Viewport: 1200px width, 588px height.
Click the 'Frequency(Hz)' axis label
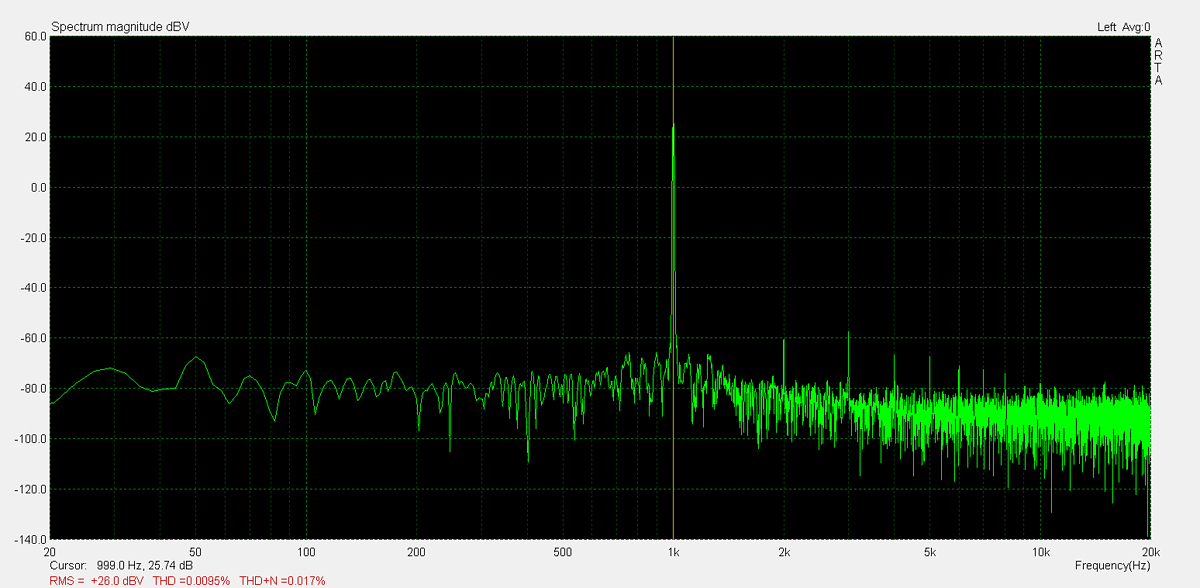pos(1113,566)
